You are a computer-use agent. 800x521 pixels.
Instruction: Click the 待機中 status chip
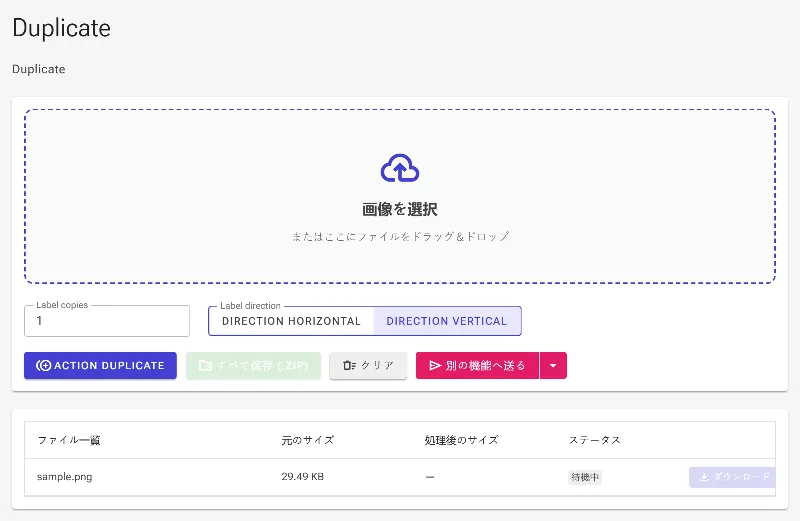point(585,477)
